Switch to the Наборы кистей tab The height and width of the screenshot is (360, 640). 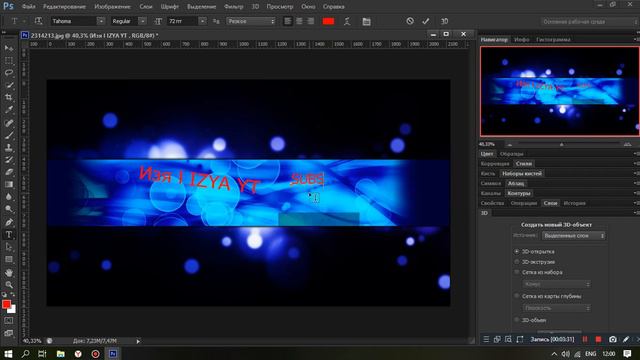tap(522, 173)
